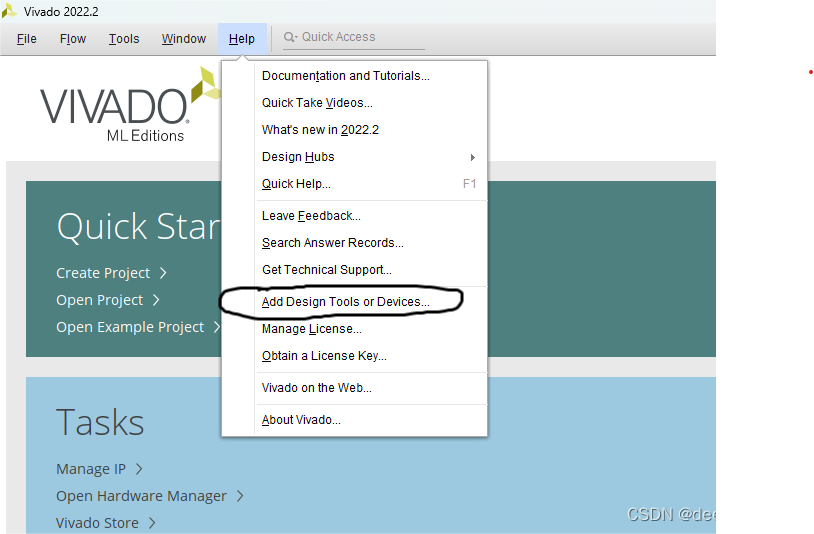Click the Open Example Project link
This screenshot has width=814, height=534.
point(130,327)
